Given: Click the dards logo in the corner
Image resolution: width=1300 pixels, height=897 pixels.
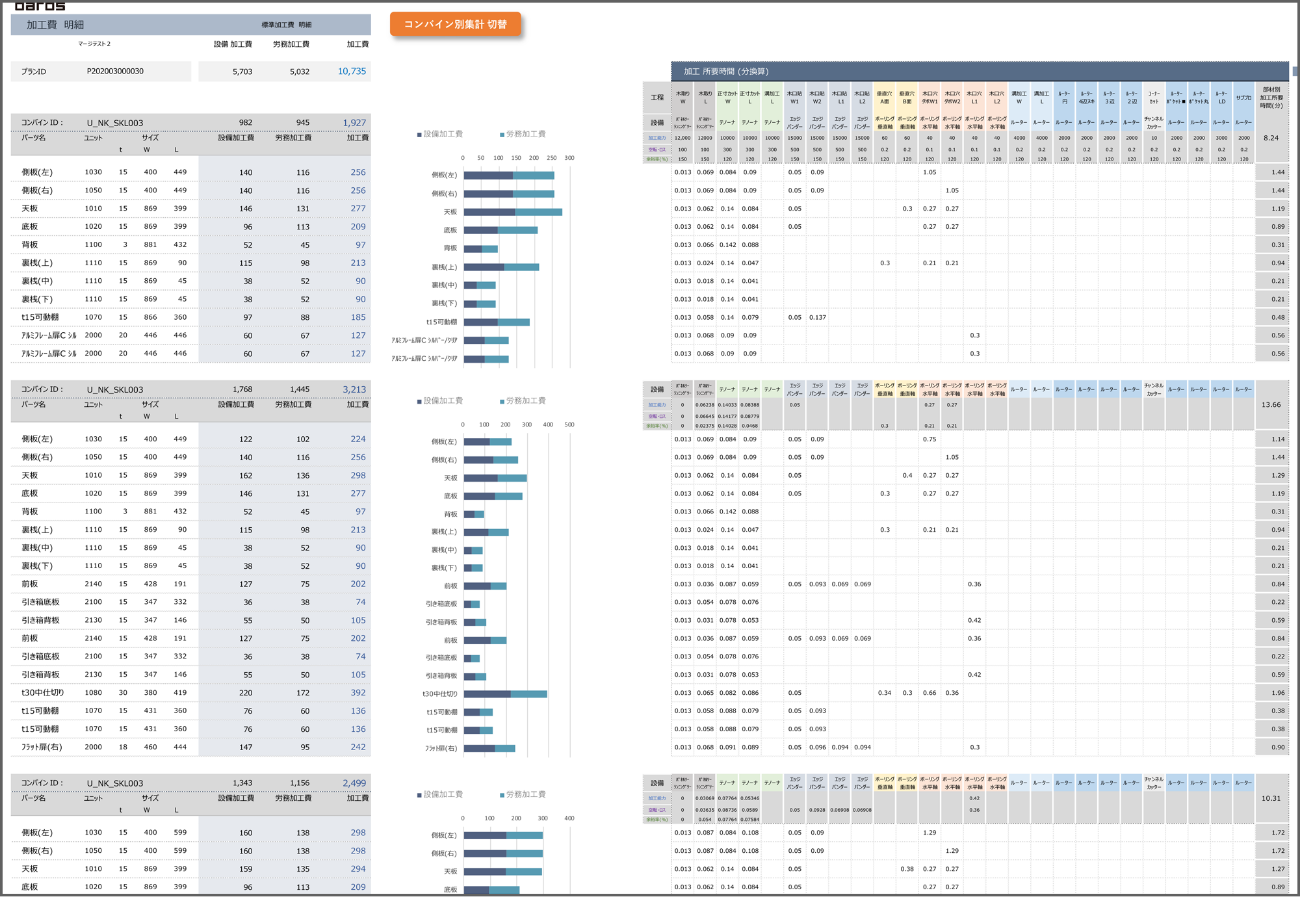Looking at the screenshot, I should point(41,5).
